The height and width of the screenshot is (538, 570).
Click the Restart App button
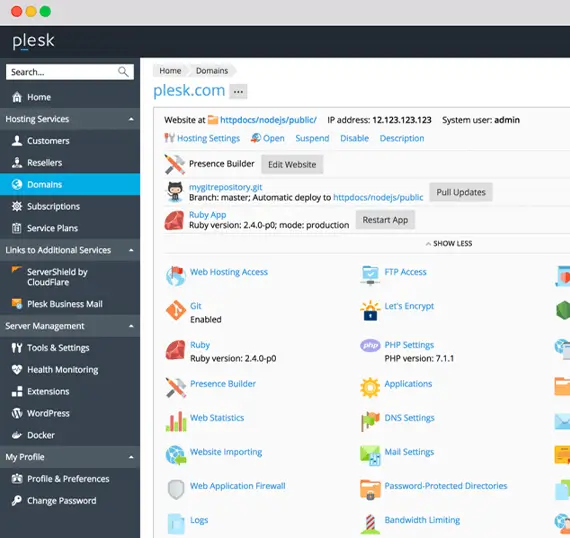pos(385,220)
